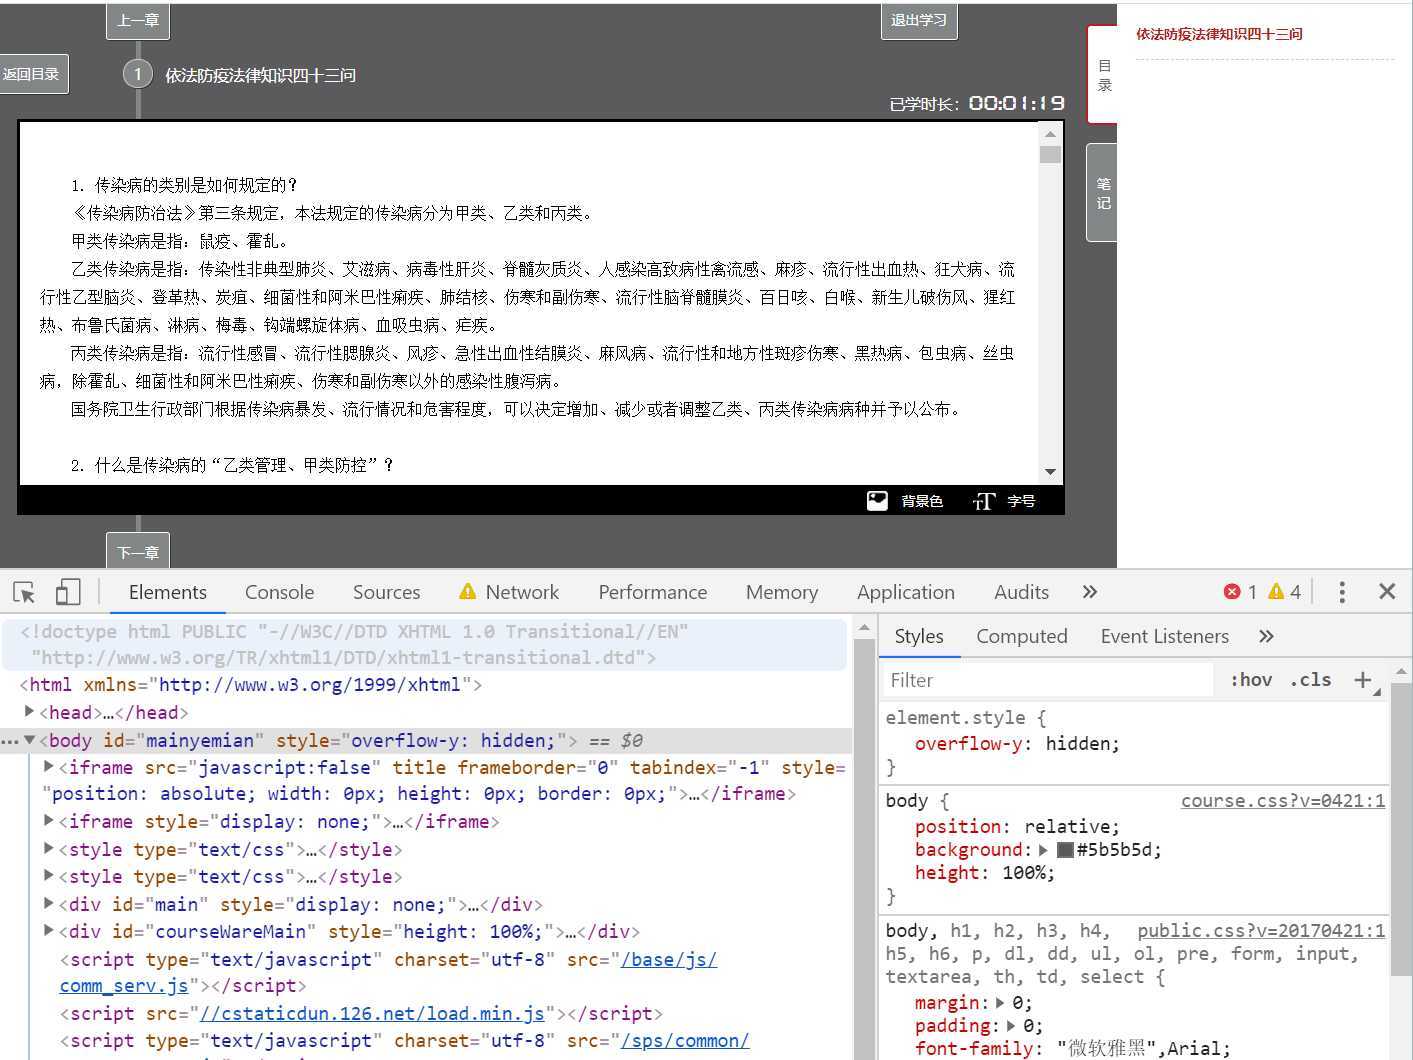Click the red error count icon
Viewport: 1413px width, 1060px height.
pos(1232,592)
